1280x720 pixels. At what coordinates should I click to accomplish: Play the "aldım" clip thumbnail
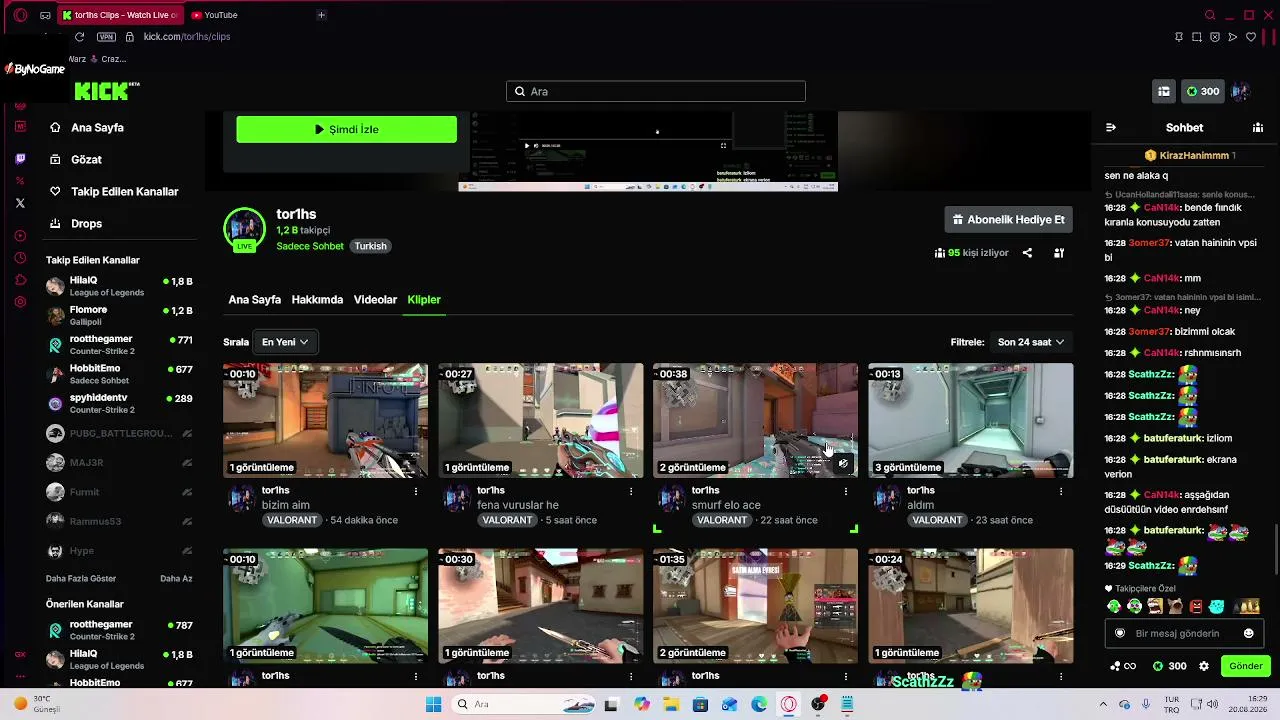pyautogui.click(x=970, y=420)
